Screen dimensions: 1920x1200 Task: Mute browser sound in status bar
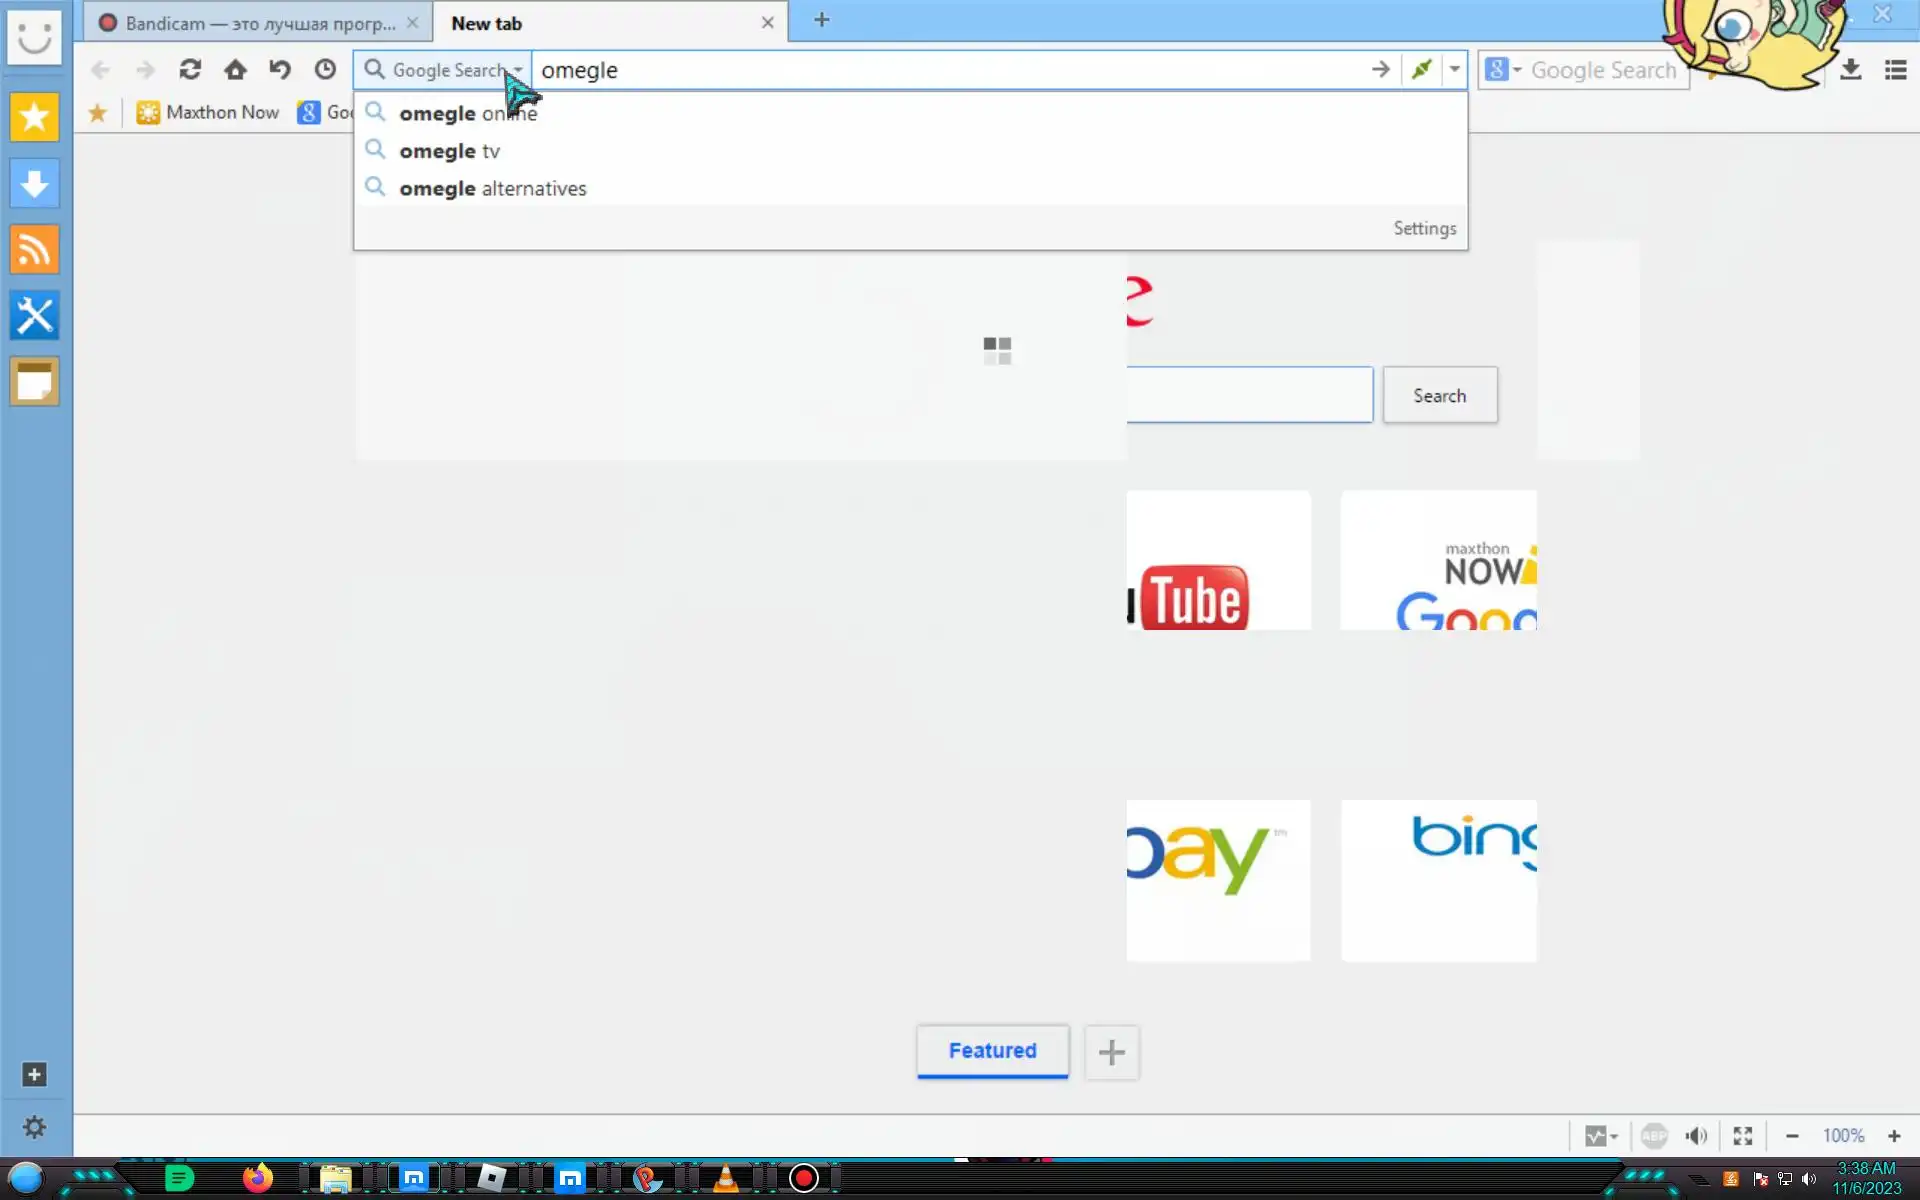[1696, 1136]
